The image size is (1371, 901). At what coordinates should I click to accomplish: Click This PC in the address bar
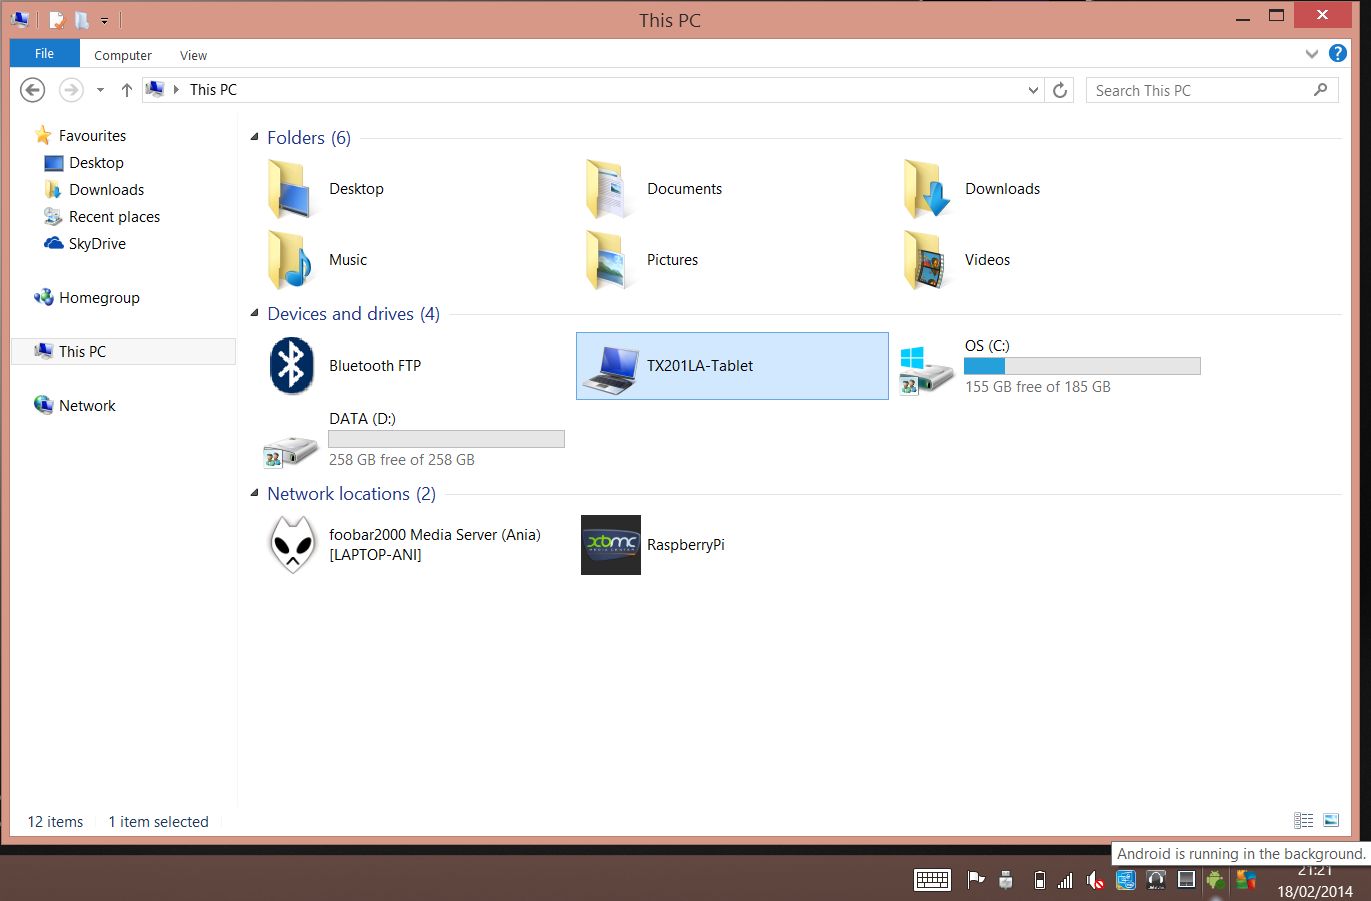[x=213, y=90]
